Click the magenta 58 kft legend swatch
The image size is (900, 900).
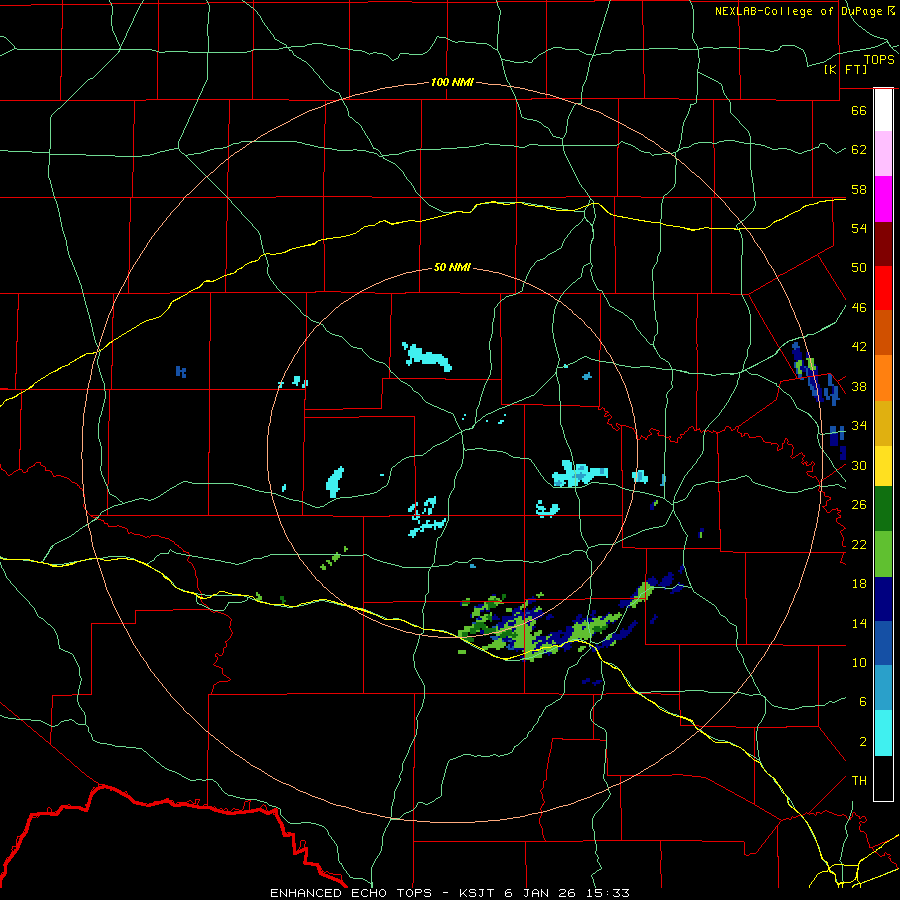tap(883, 199)
